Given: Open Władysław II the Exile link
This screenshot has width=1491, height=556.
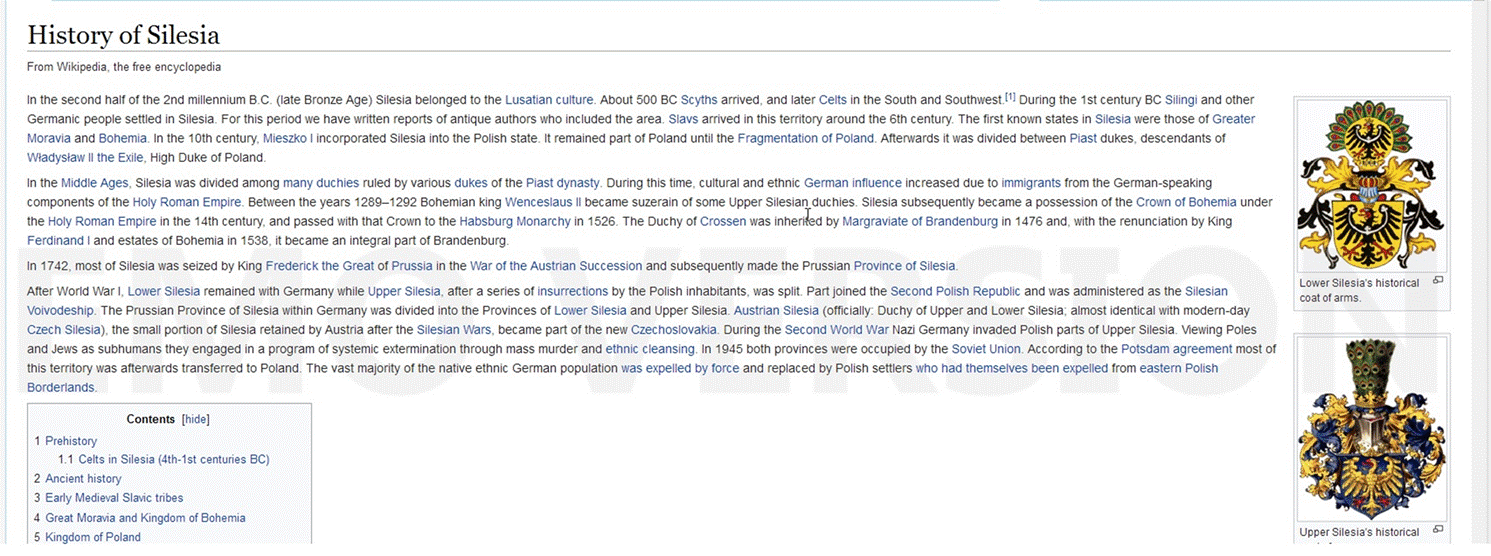Looking at the screenshot, I should point(85,157).
